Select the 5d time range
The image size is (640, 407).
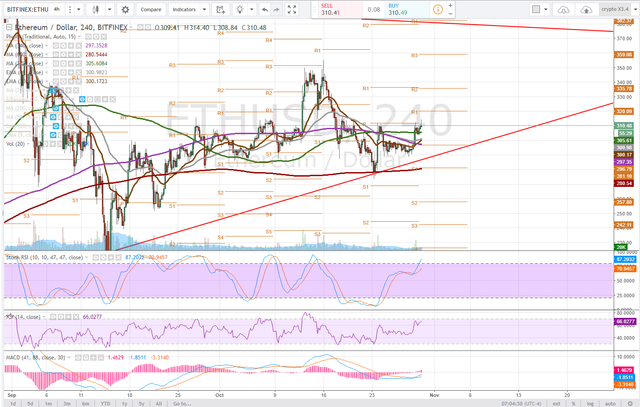click(30, 404)
